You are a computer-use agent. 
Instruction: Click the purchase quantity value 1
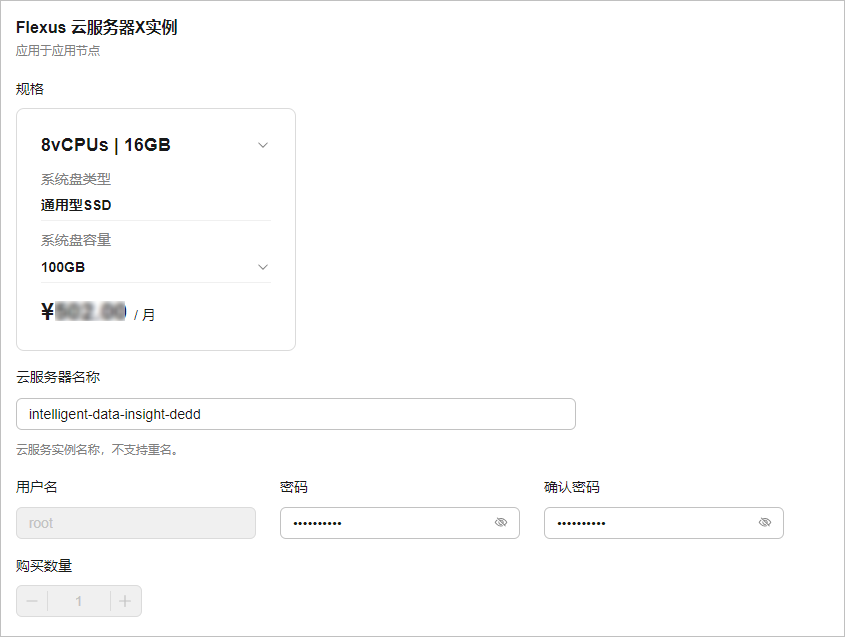pyautogui.click(x=79, y=601)
